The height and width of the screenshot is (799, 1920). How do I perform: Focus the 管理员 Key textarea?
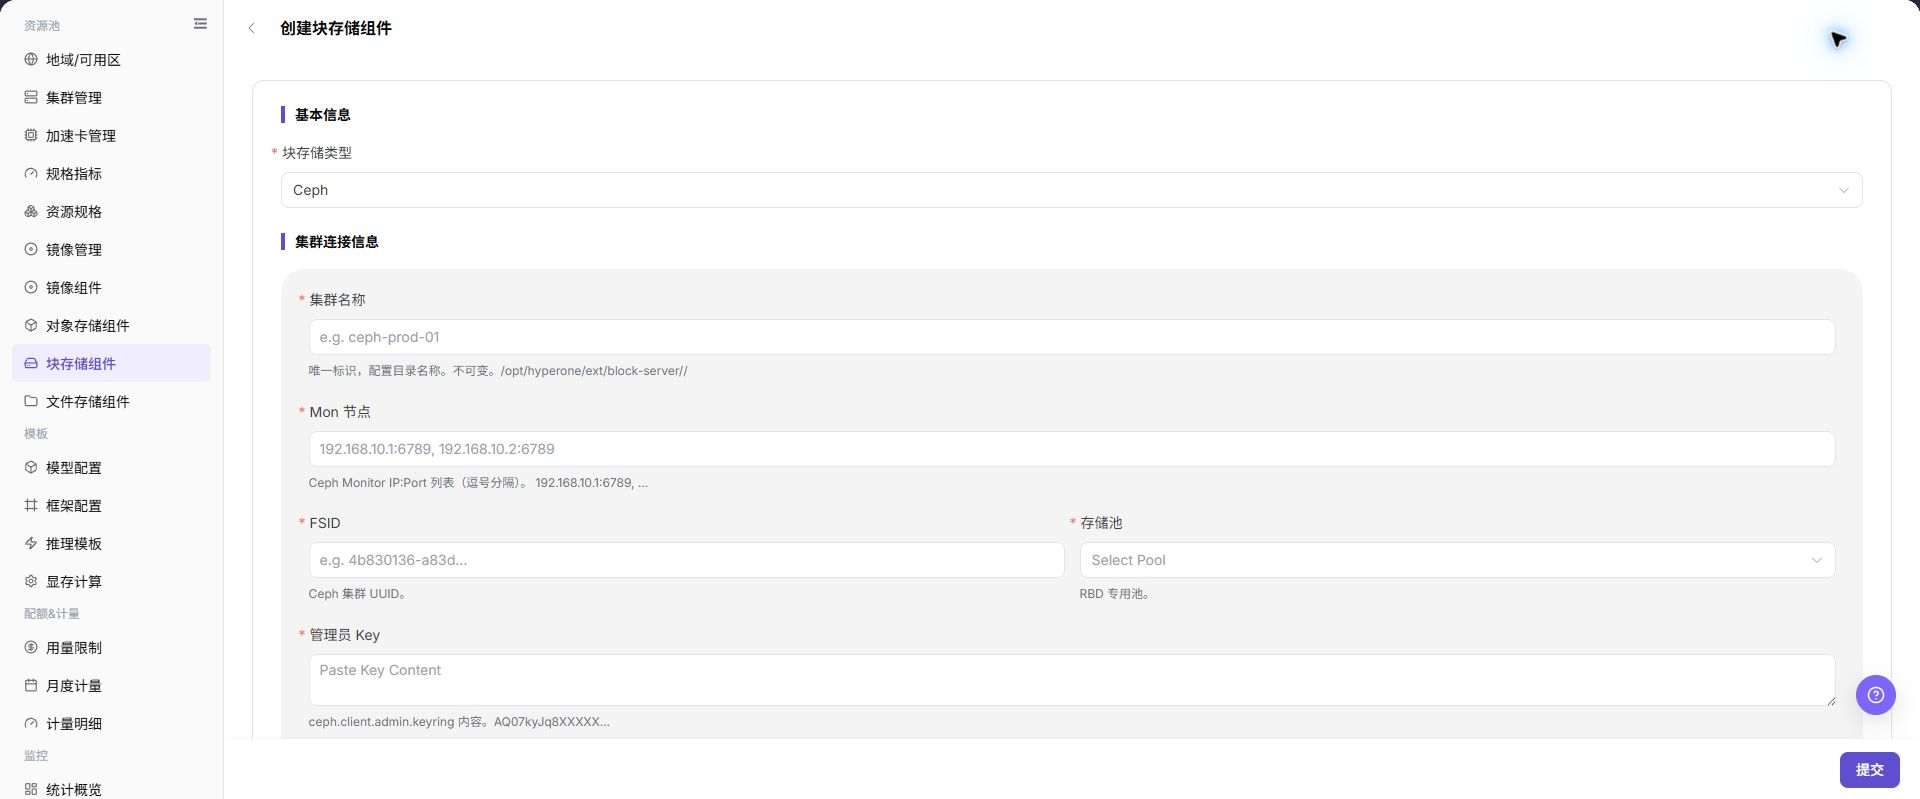click(x=1072, y=680)
